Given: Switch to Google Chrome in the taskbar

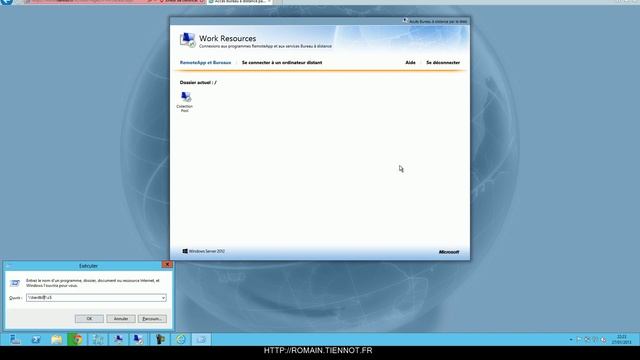Looking at the screenshot, I should coord(77,339).
